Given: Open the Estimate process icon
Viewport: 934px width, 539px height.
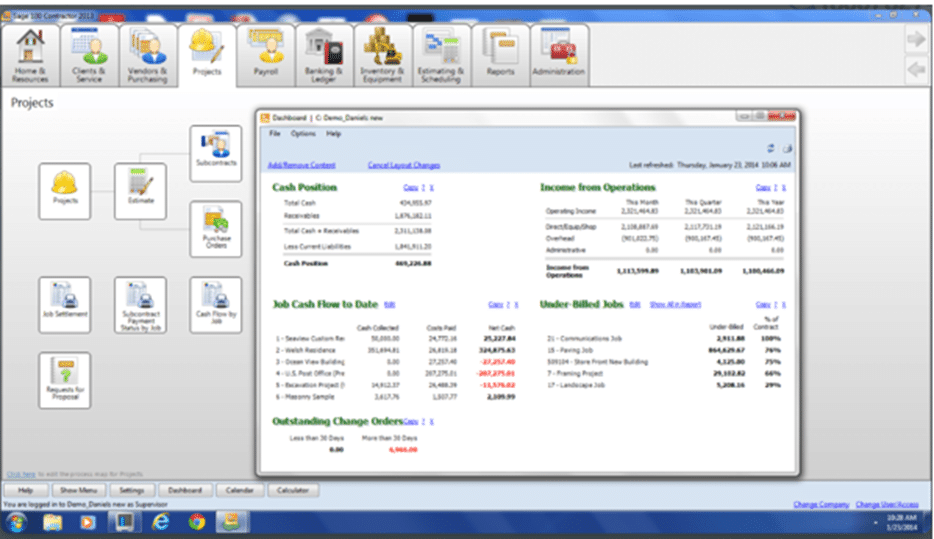Looking at the screenshot, I should pos(140,191).
